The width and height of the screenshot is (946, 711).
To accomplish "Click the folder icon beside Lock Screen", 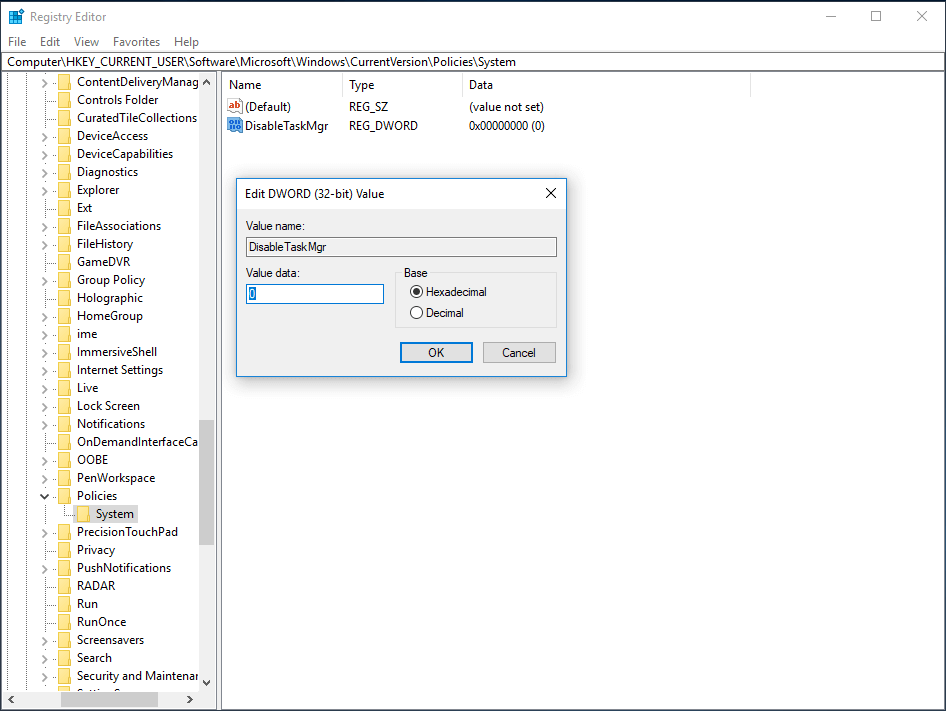I will coord(63,405).
